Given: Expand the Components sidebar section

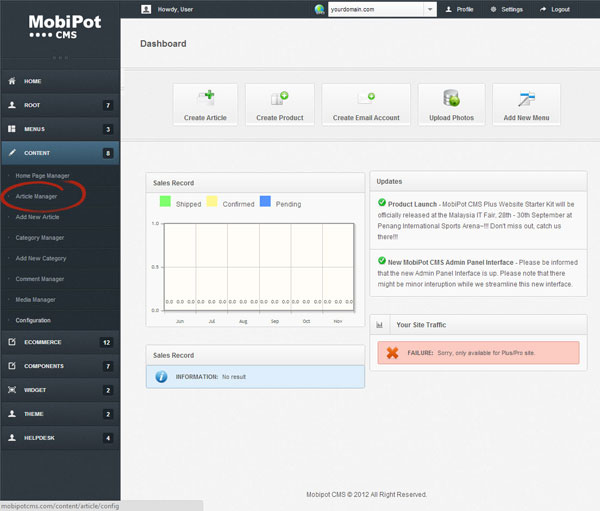Looking at the screenshot, I should coord(60,366).
